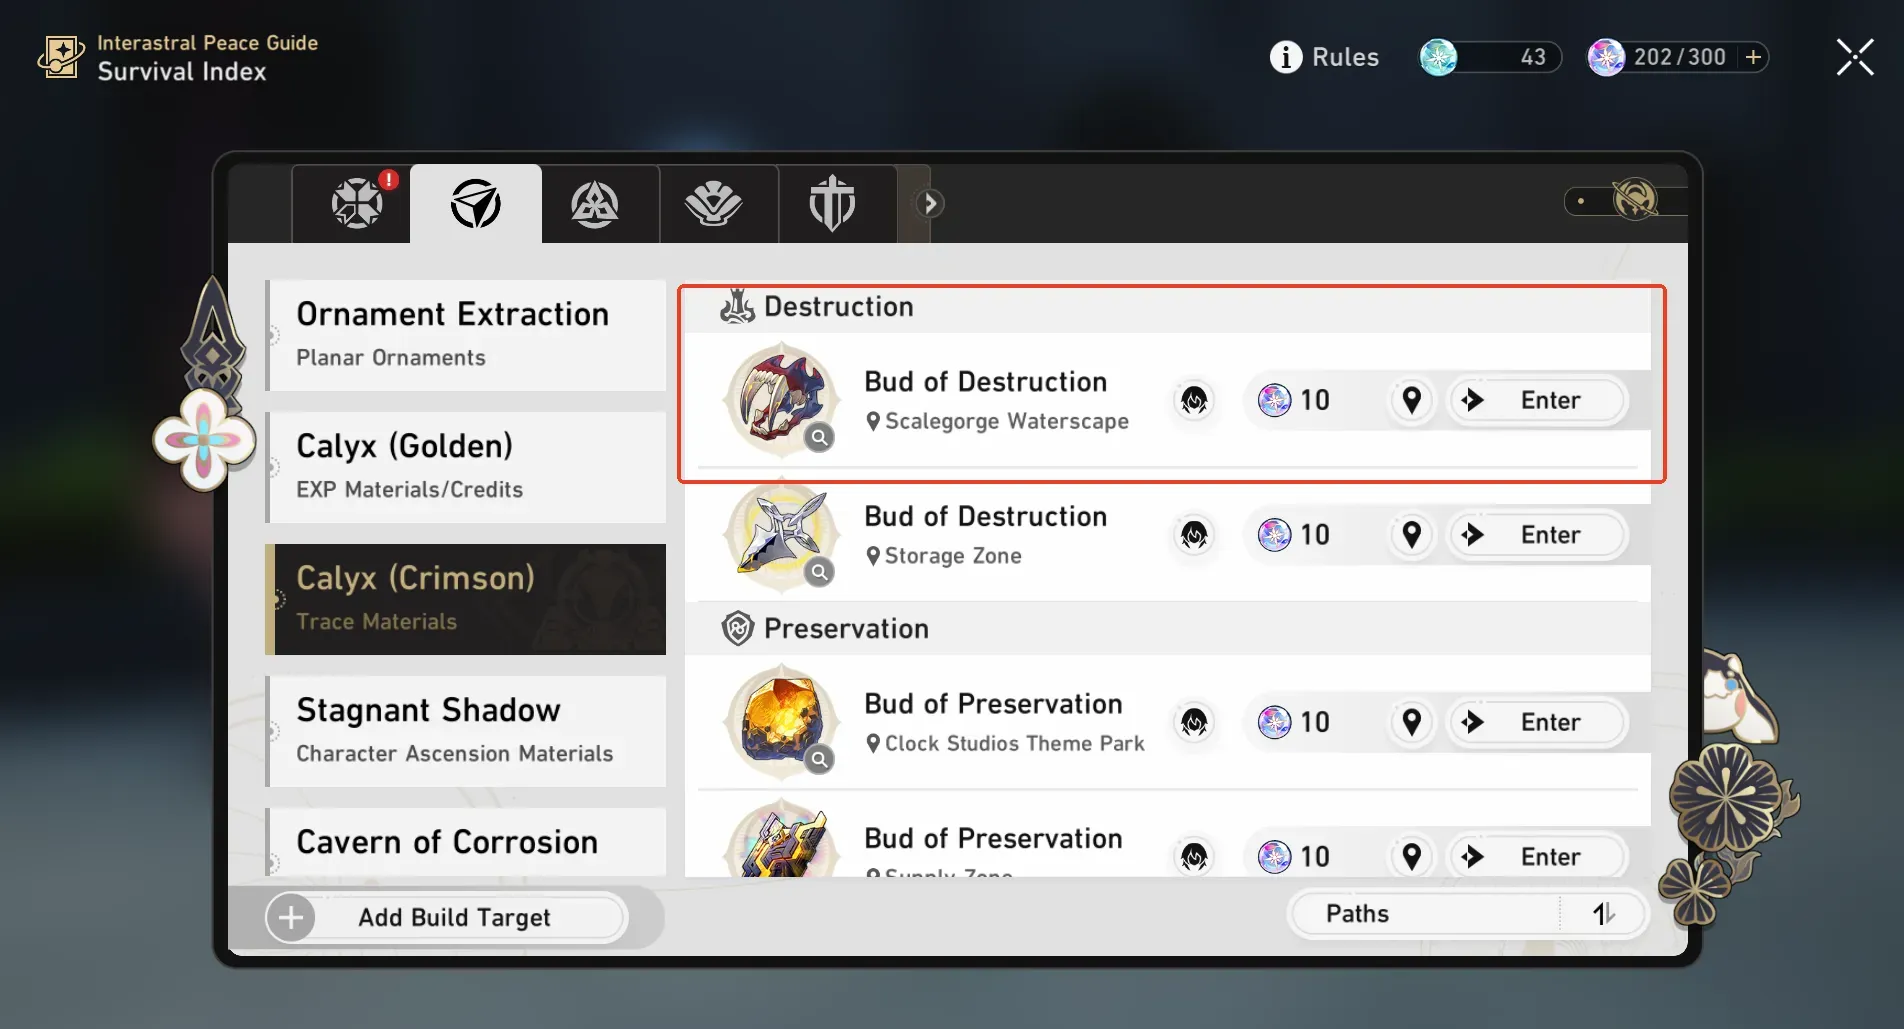The image size is (1904, 1029).
Task: Click character icon beside Storage Zone bud
Action: tap(1194, 535)
